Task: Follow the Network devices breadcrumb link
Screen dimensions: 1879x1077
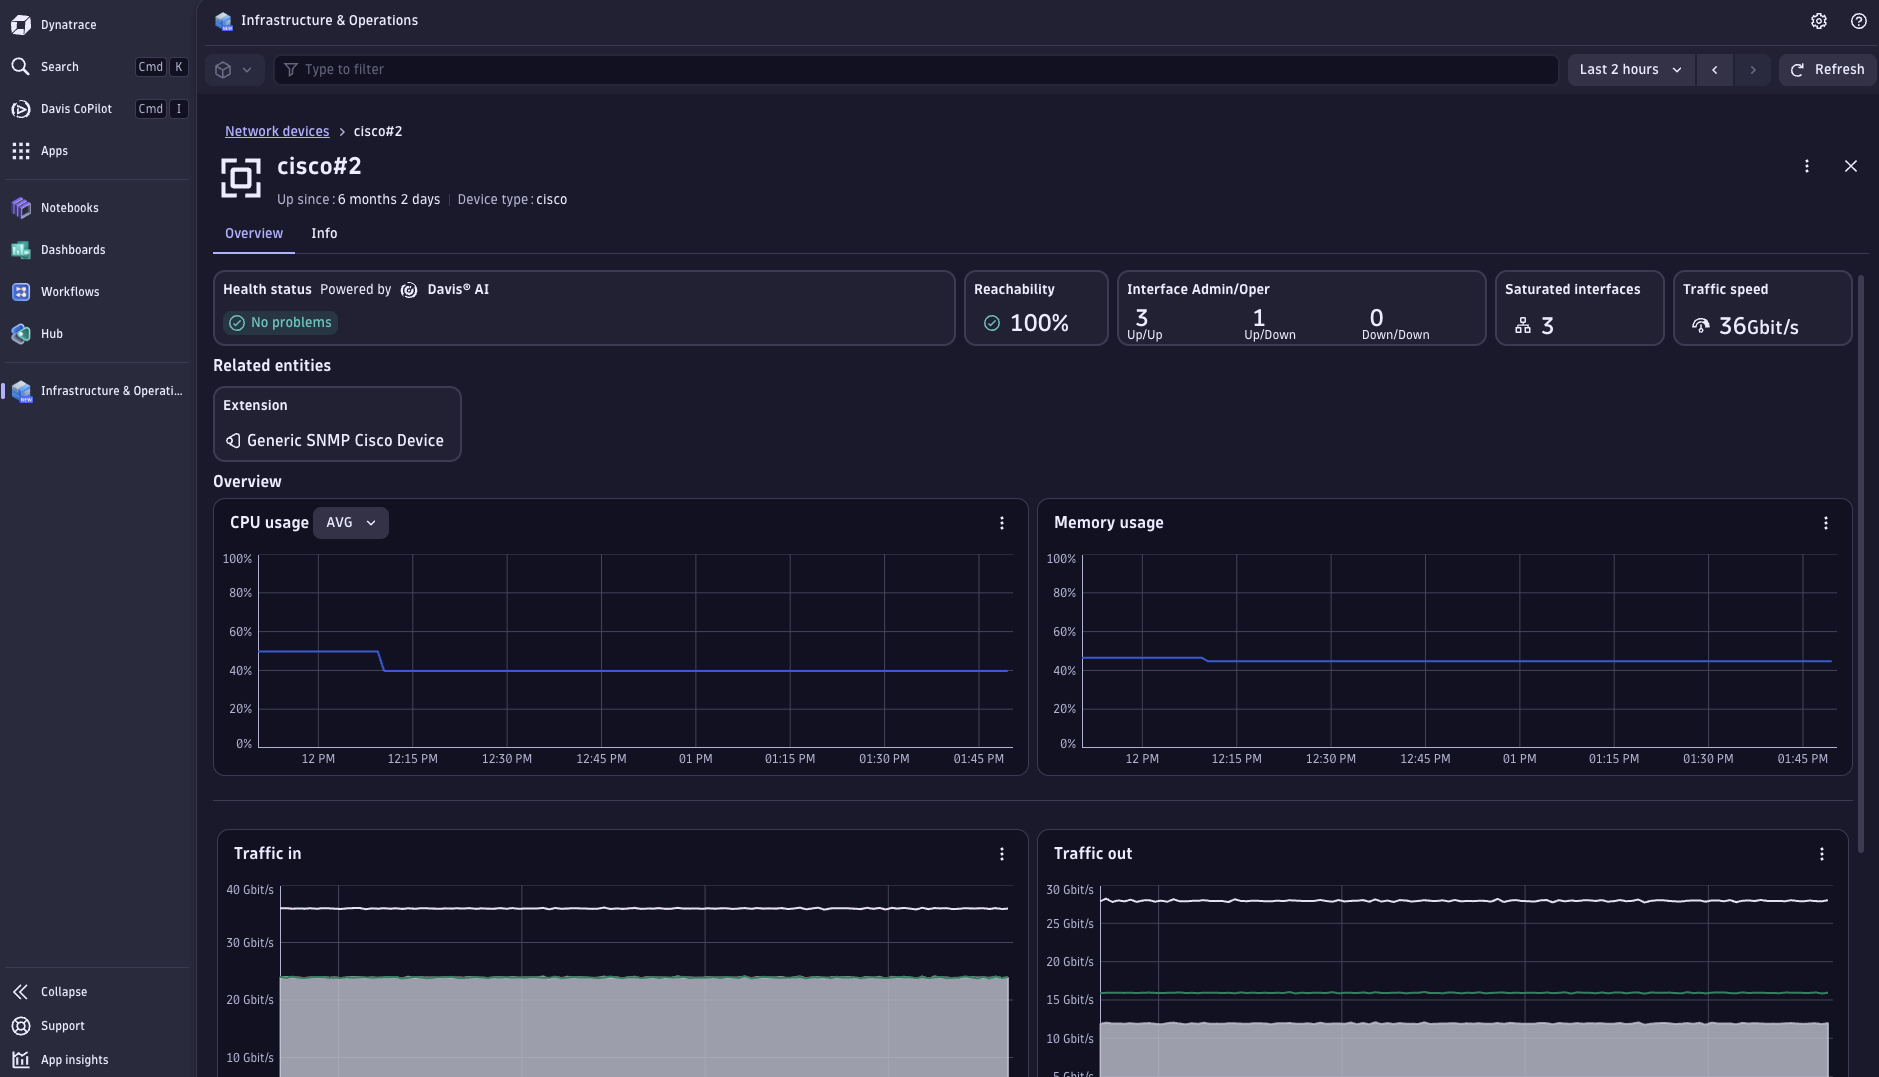Action: pos(277,132)
